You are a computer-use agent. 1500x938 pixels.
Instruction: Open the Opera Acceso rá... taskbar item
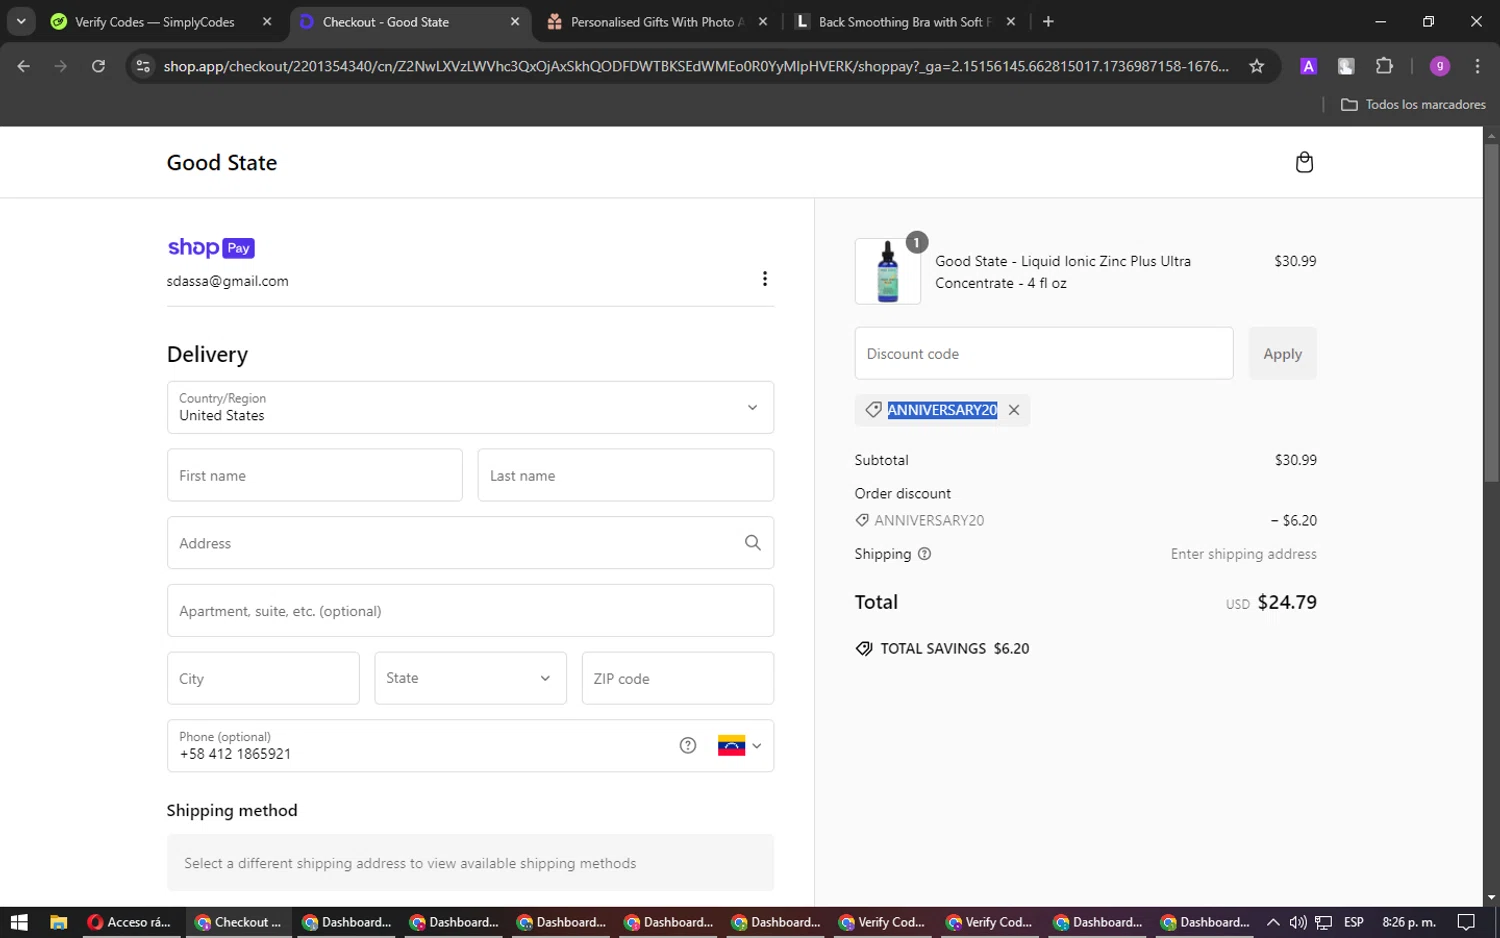click(x=129, y=922)
